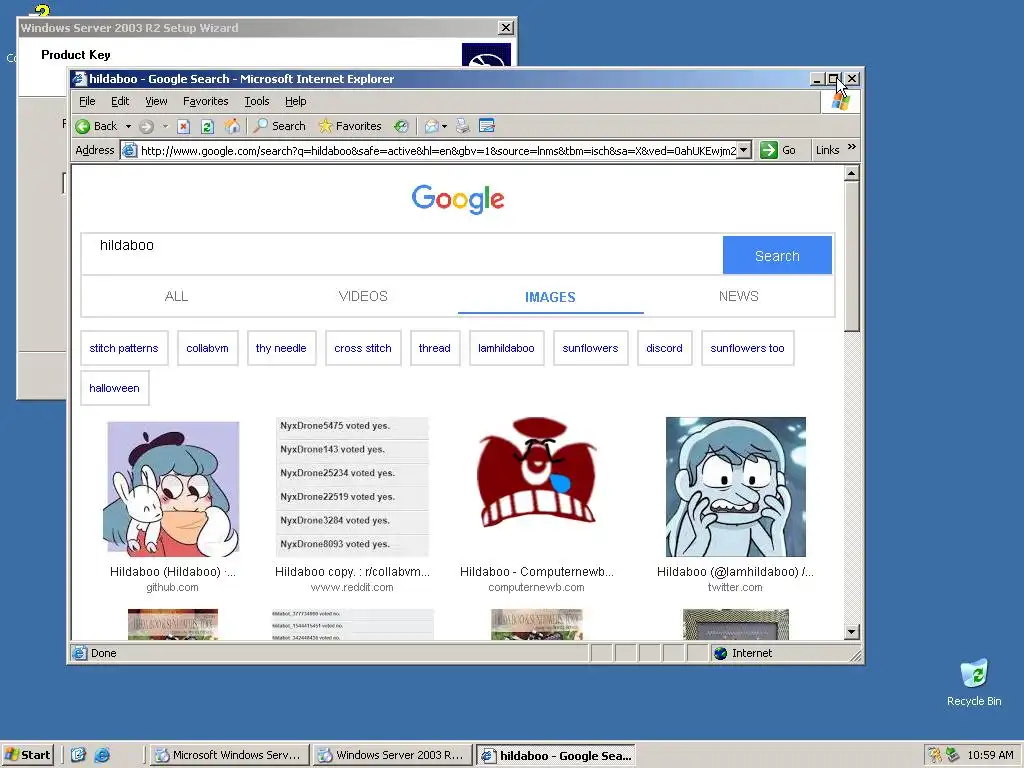This screenshot has width=1024, height=768.
Task: Open the twitter.com scared girl thumbnail
Action: point(735,487)
